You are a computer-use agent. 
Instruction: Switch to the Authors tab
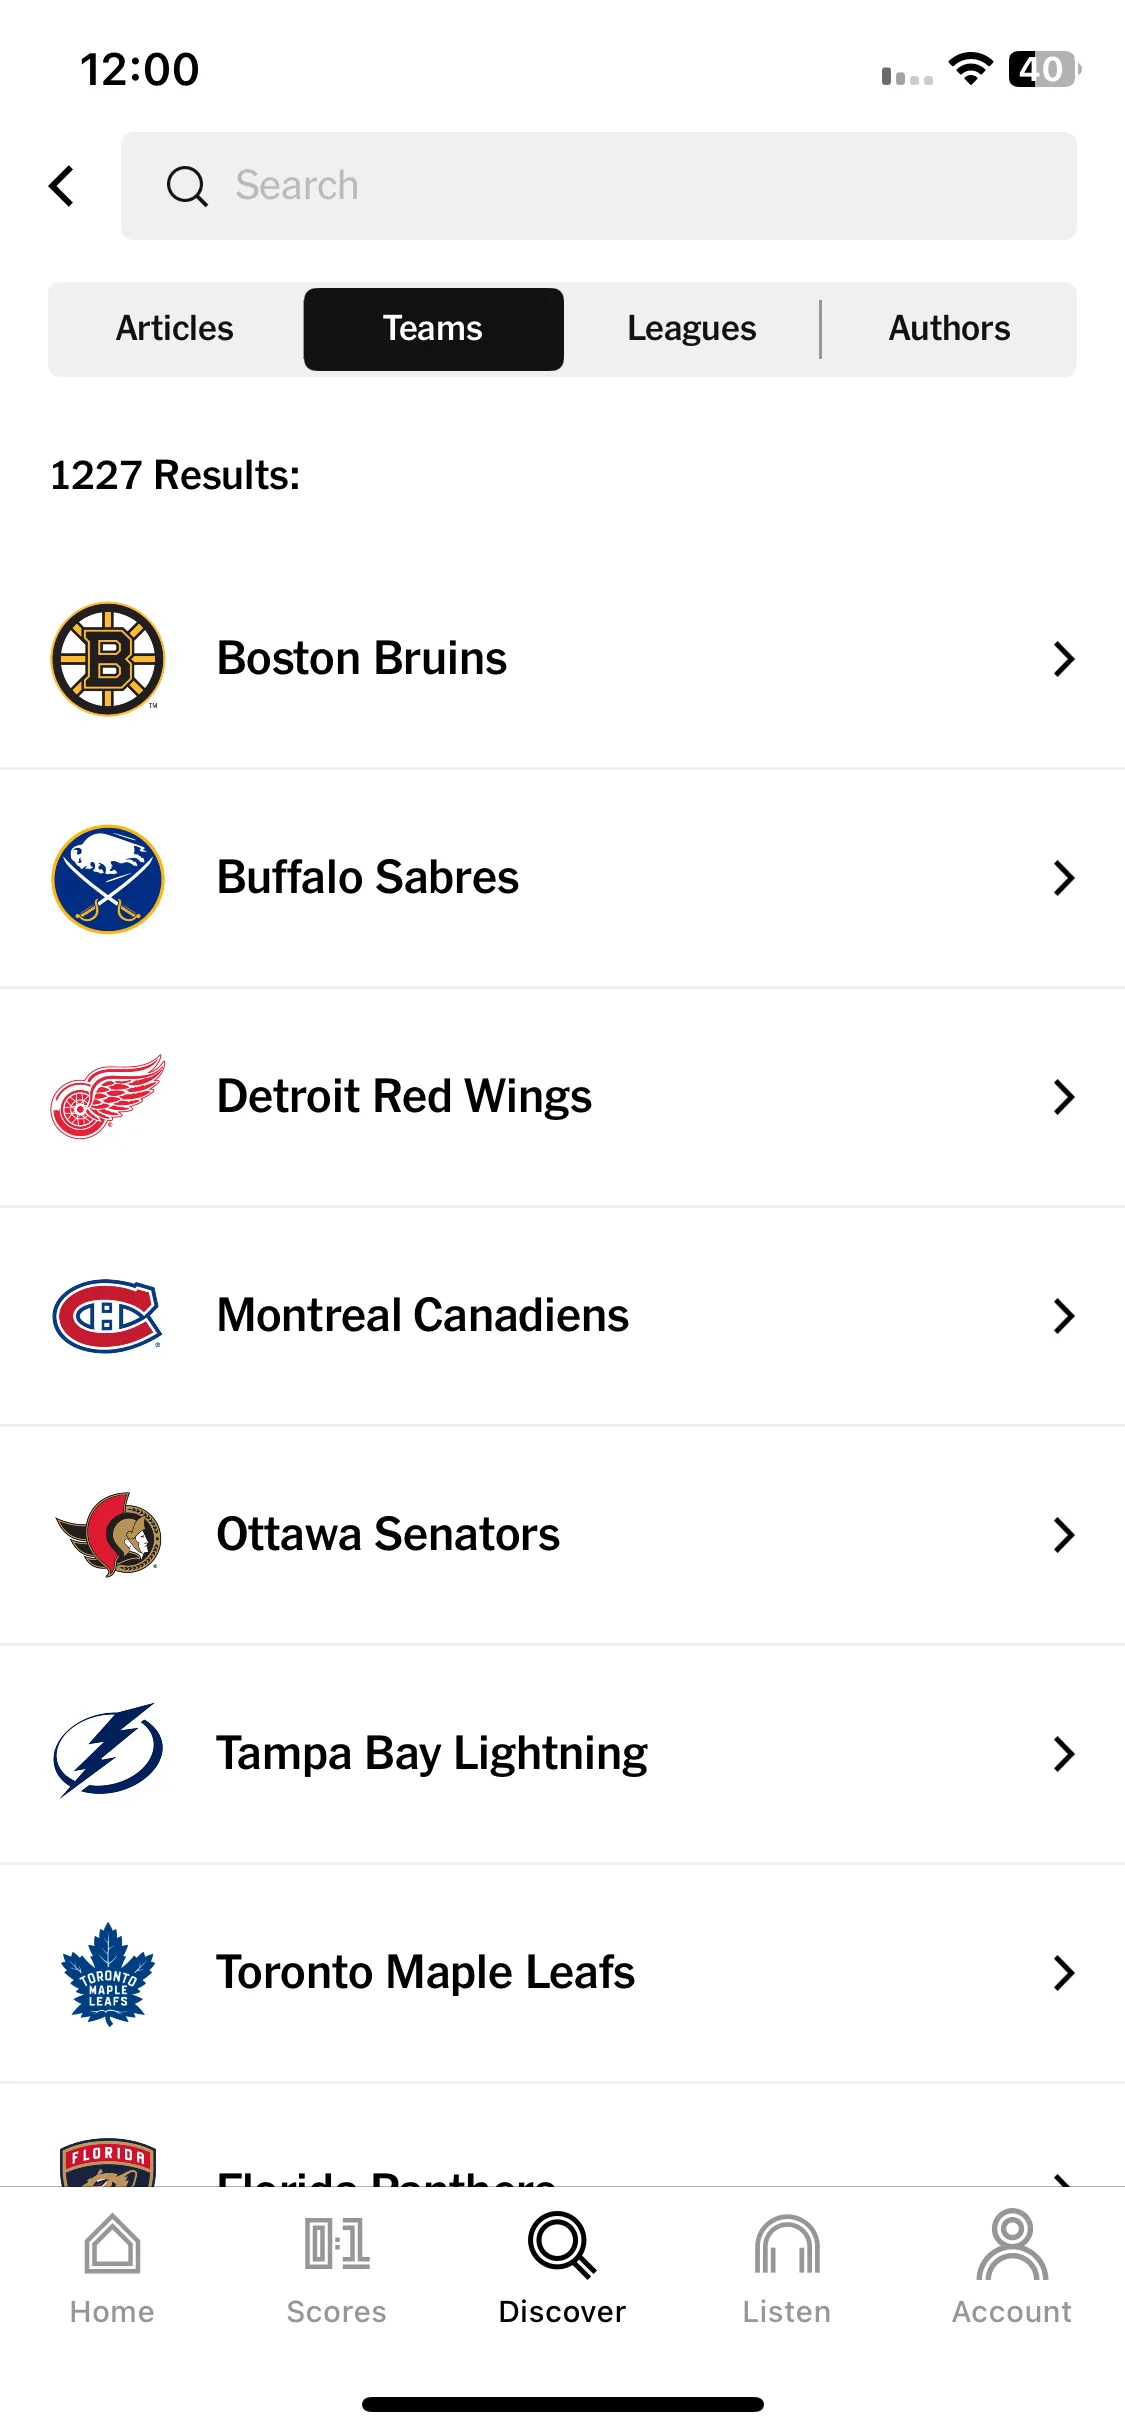tap(950, 329)
